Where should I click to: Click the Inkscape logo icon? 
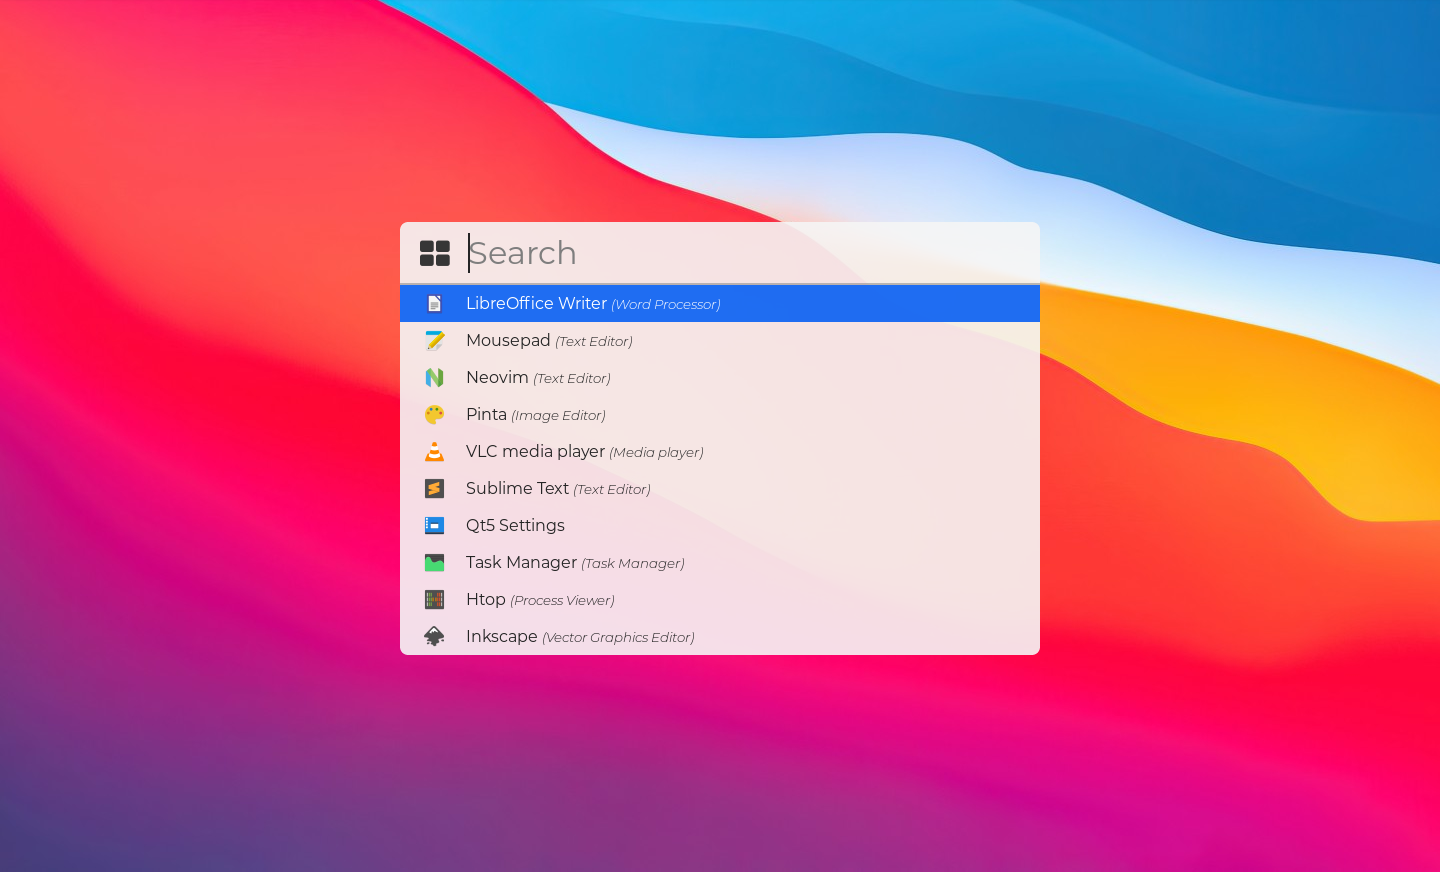click(434, 636)
